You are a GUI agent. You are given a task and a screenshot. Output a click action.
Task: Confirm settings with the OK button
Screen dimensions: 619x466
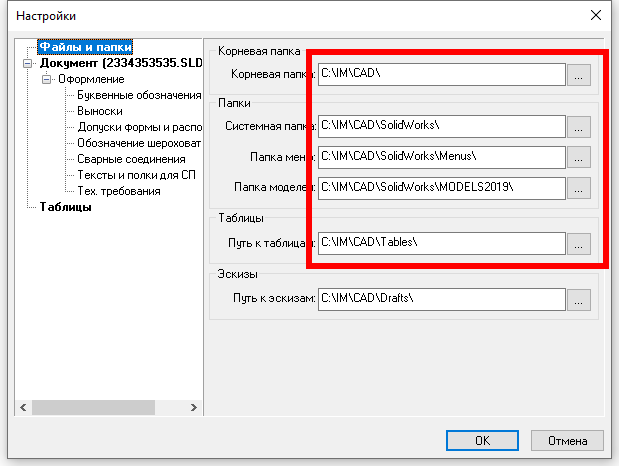tap(482, 440)
